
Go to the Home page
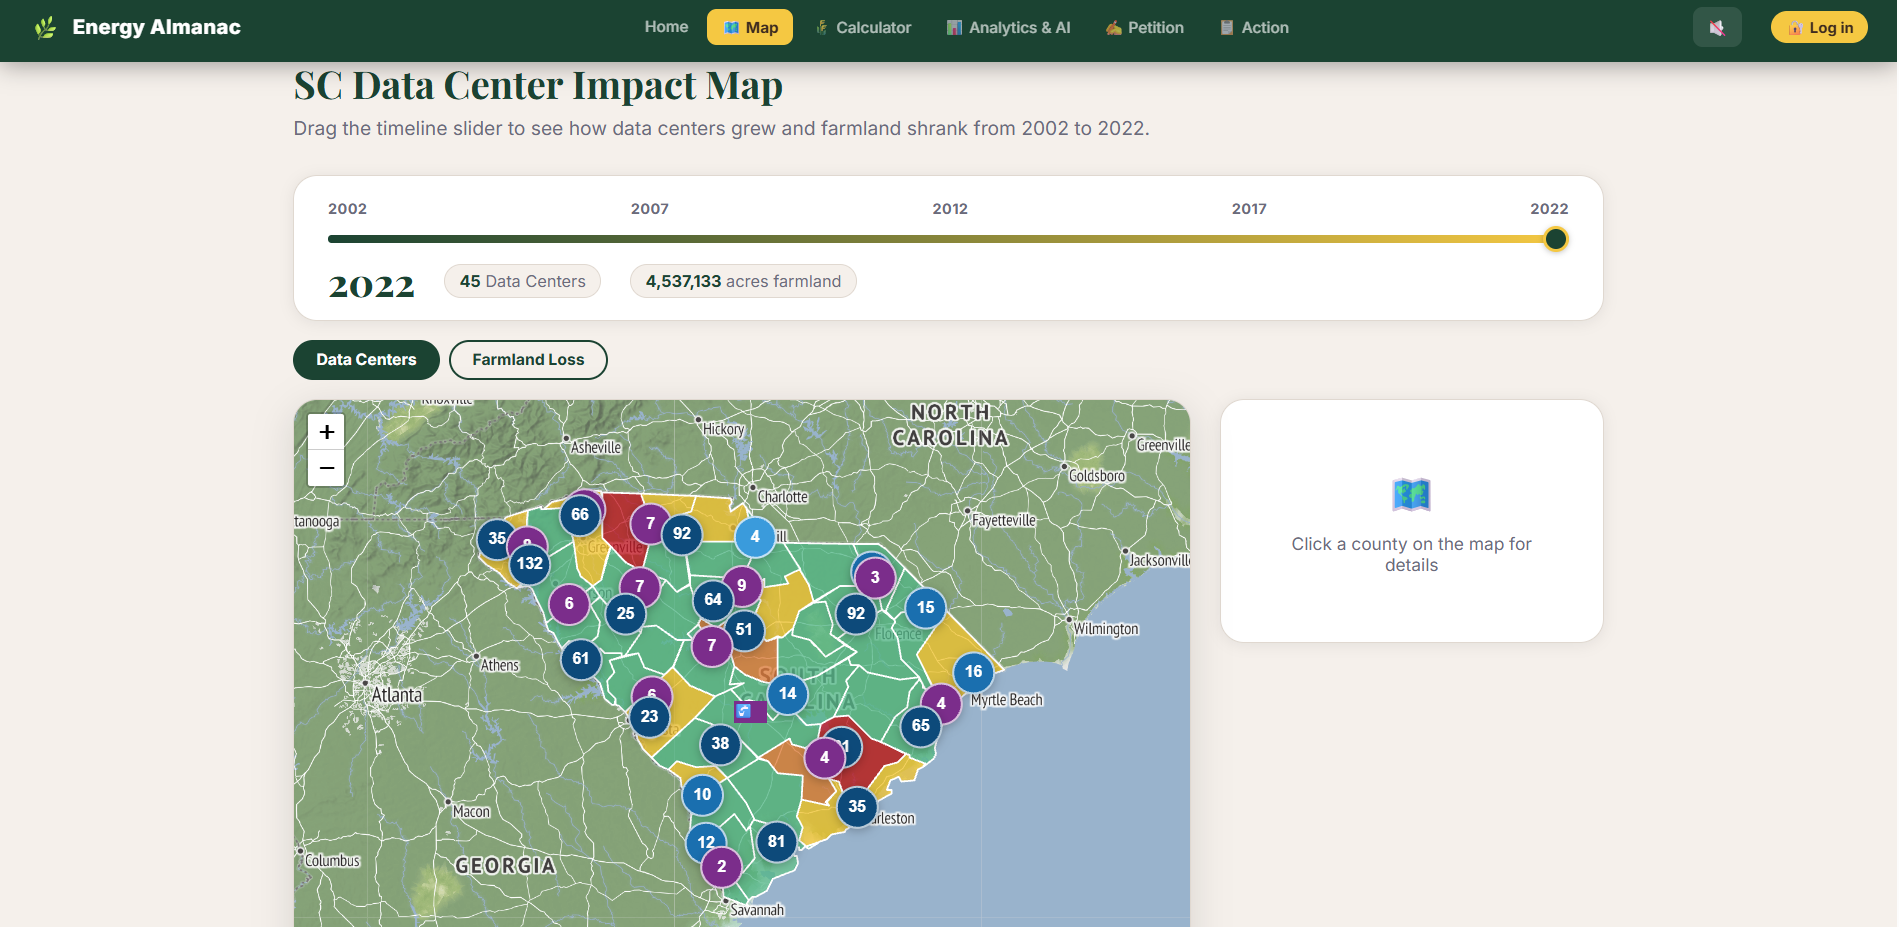click(x=666, y=27)
